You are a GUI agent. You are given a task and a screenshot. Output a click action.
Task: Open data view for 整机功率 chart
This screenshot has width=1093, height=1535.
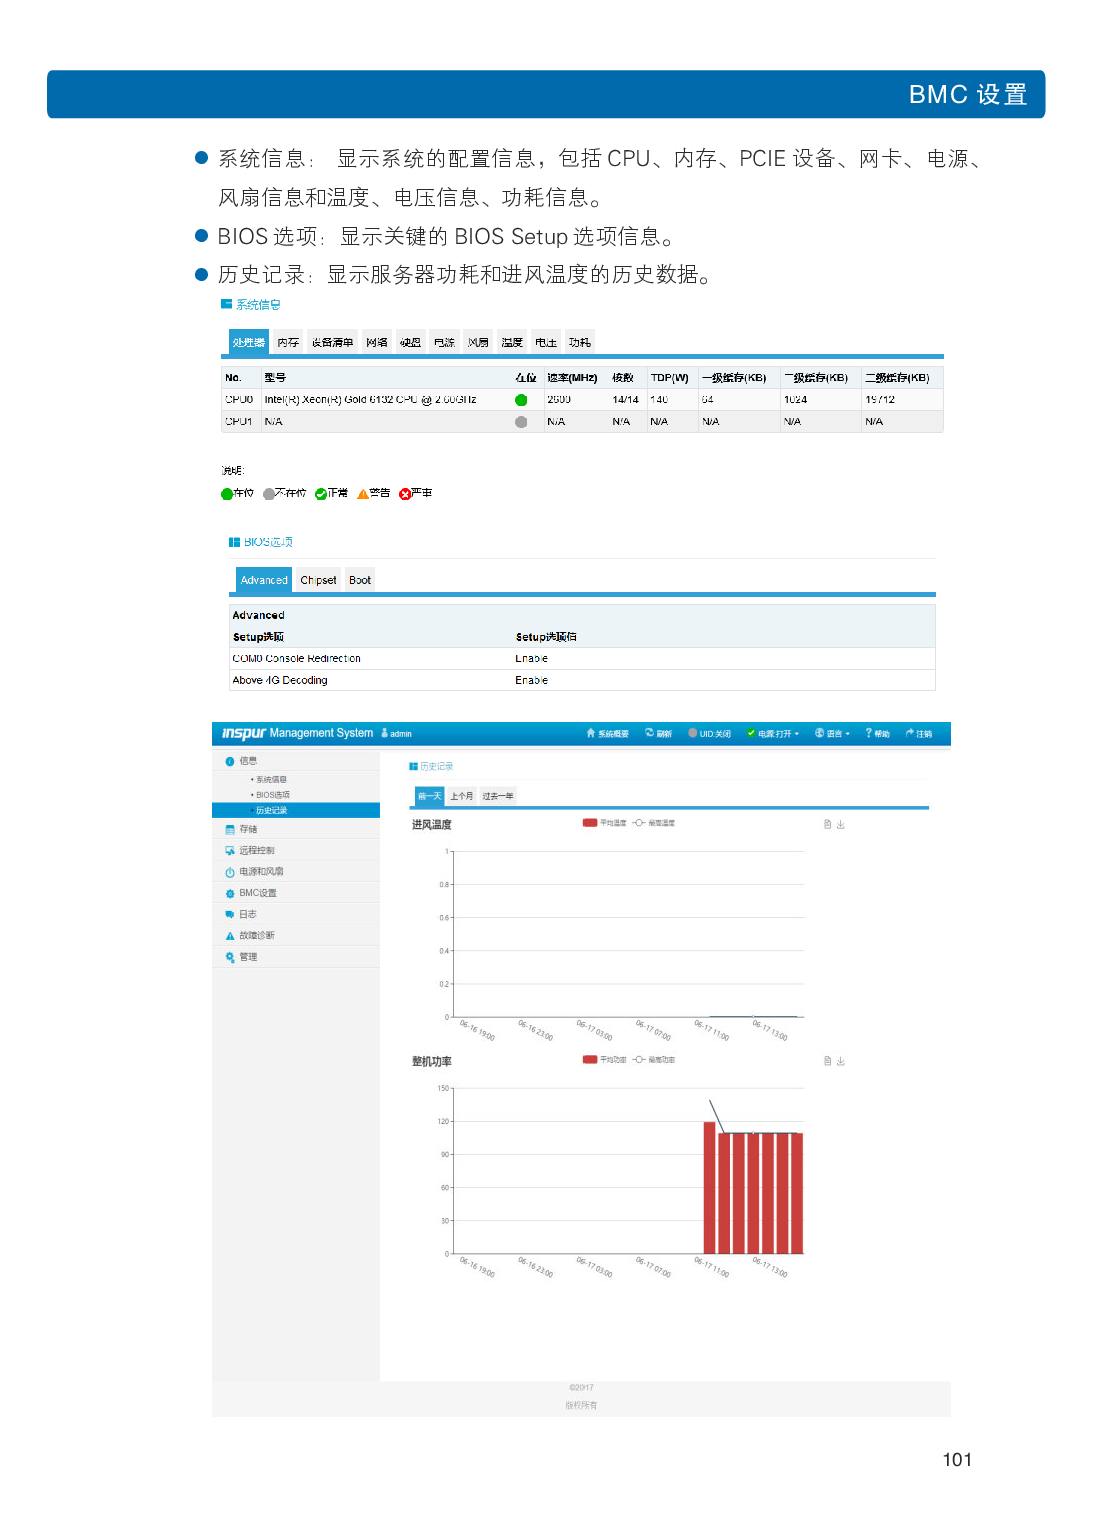click(x=827, y=1061)
